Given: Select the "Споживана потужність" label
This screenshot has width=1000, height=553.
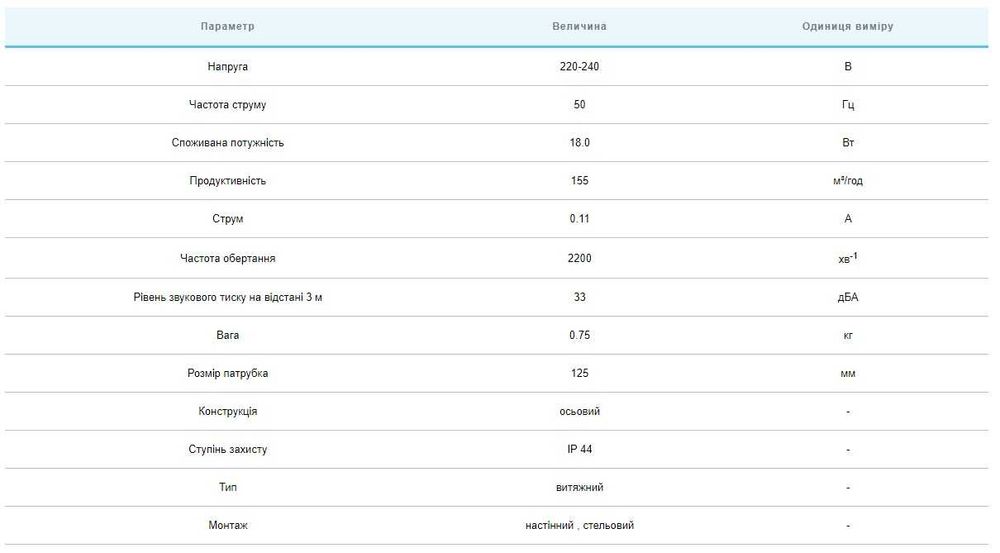Looking at the screenshot, I should (x=228, y=143).
